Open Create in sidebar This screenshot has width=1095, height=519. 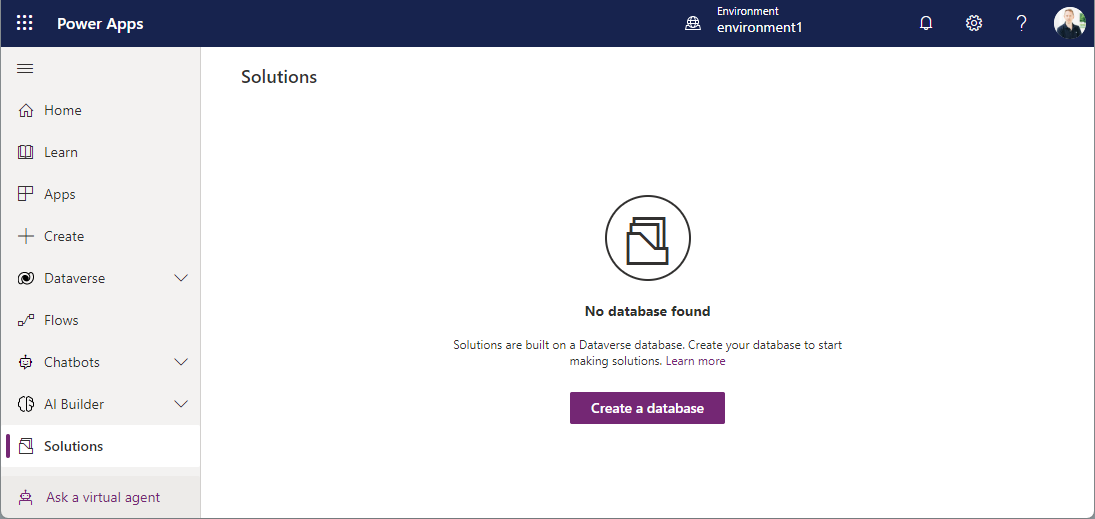tap(64, 236)
